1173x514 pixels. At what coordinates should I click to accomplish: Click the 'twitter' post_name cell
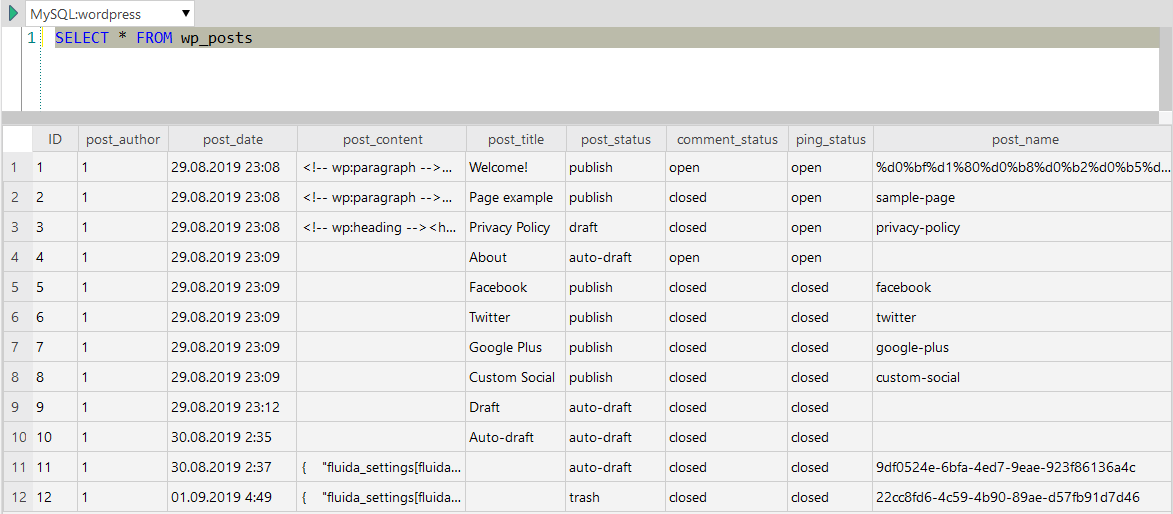coord(1023,317)
